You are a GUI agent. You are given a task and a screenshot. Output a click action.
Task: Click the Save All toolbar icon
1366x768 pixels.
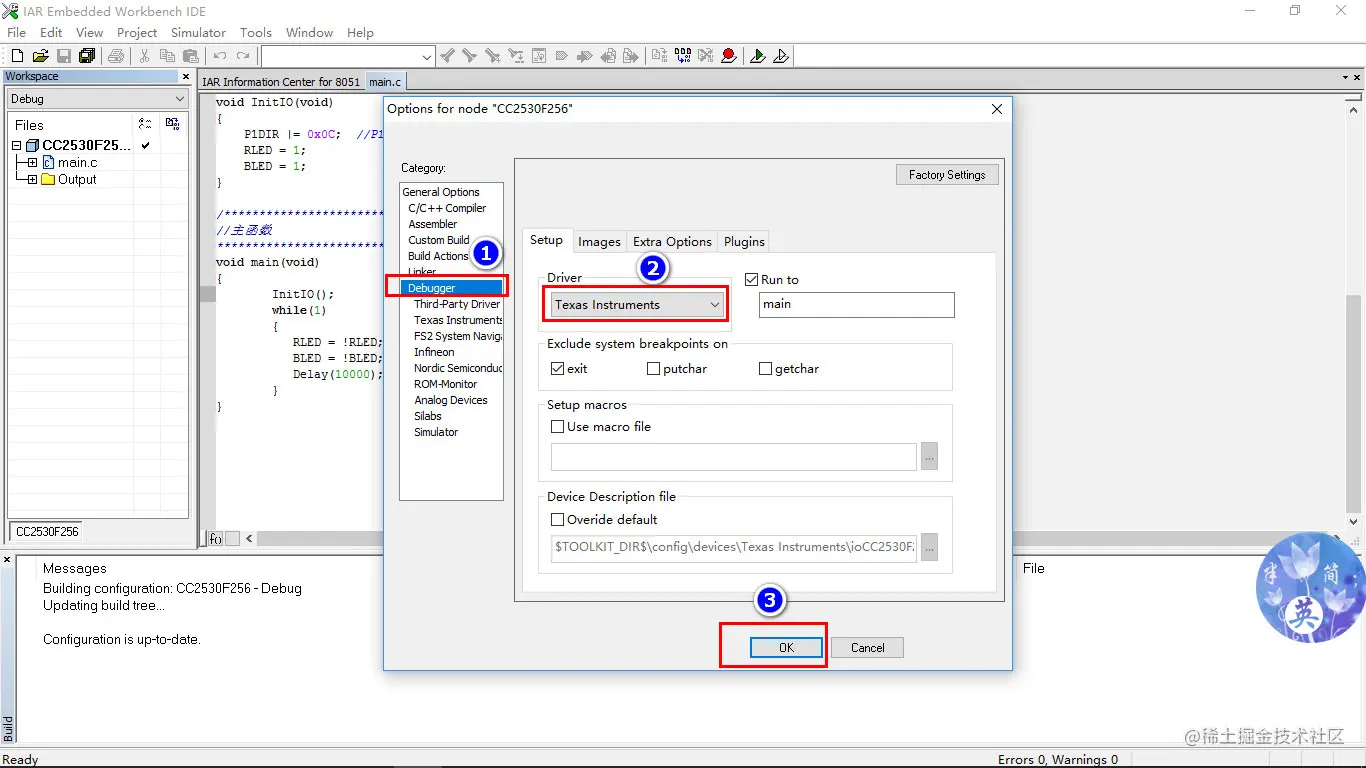coord(87,56)
